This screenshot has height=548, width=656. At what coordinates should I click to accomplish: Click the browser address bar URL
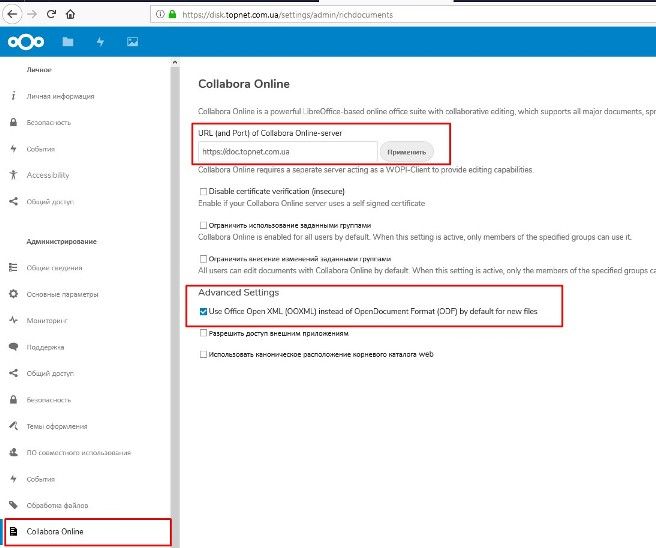pyautogui.click(x=287, y=15)
